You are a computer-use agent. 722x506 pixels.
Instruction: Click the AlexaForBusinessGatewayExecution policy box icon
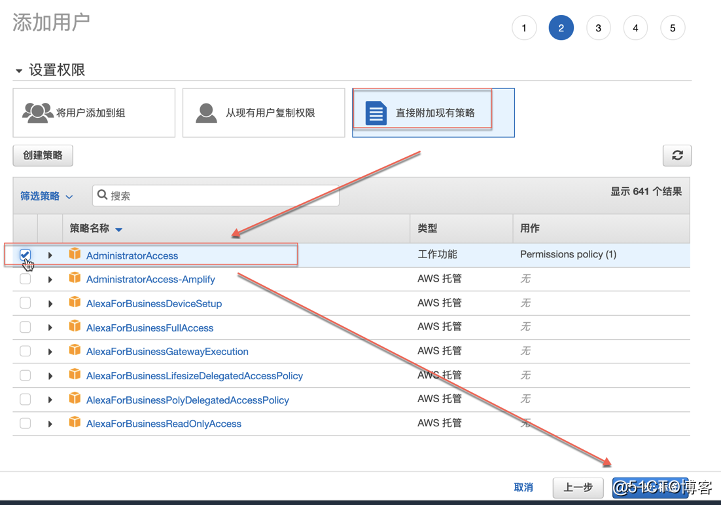(75, 350)
